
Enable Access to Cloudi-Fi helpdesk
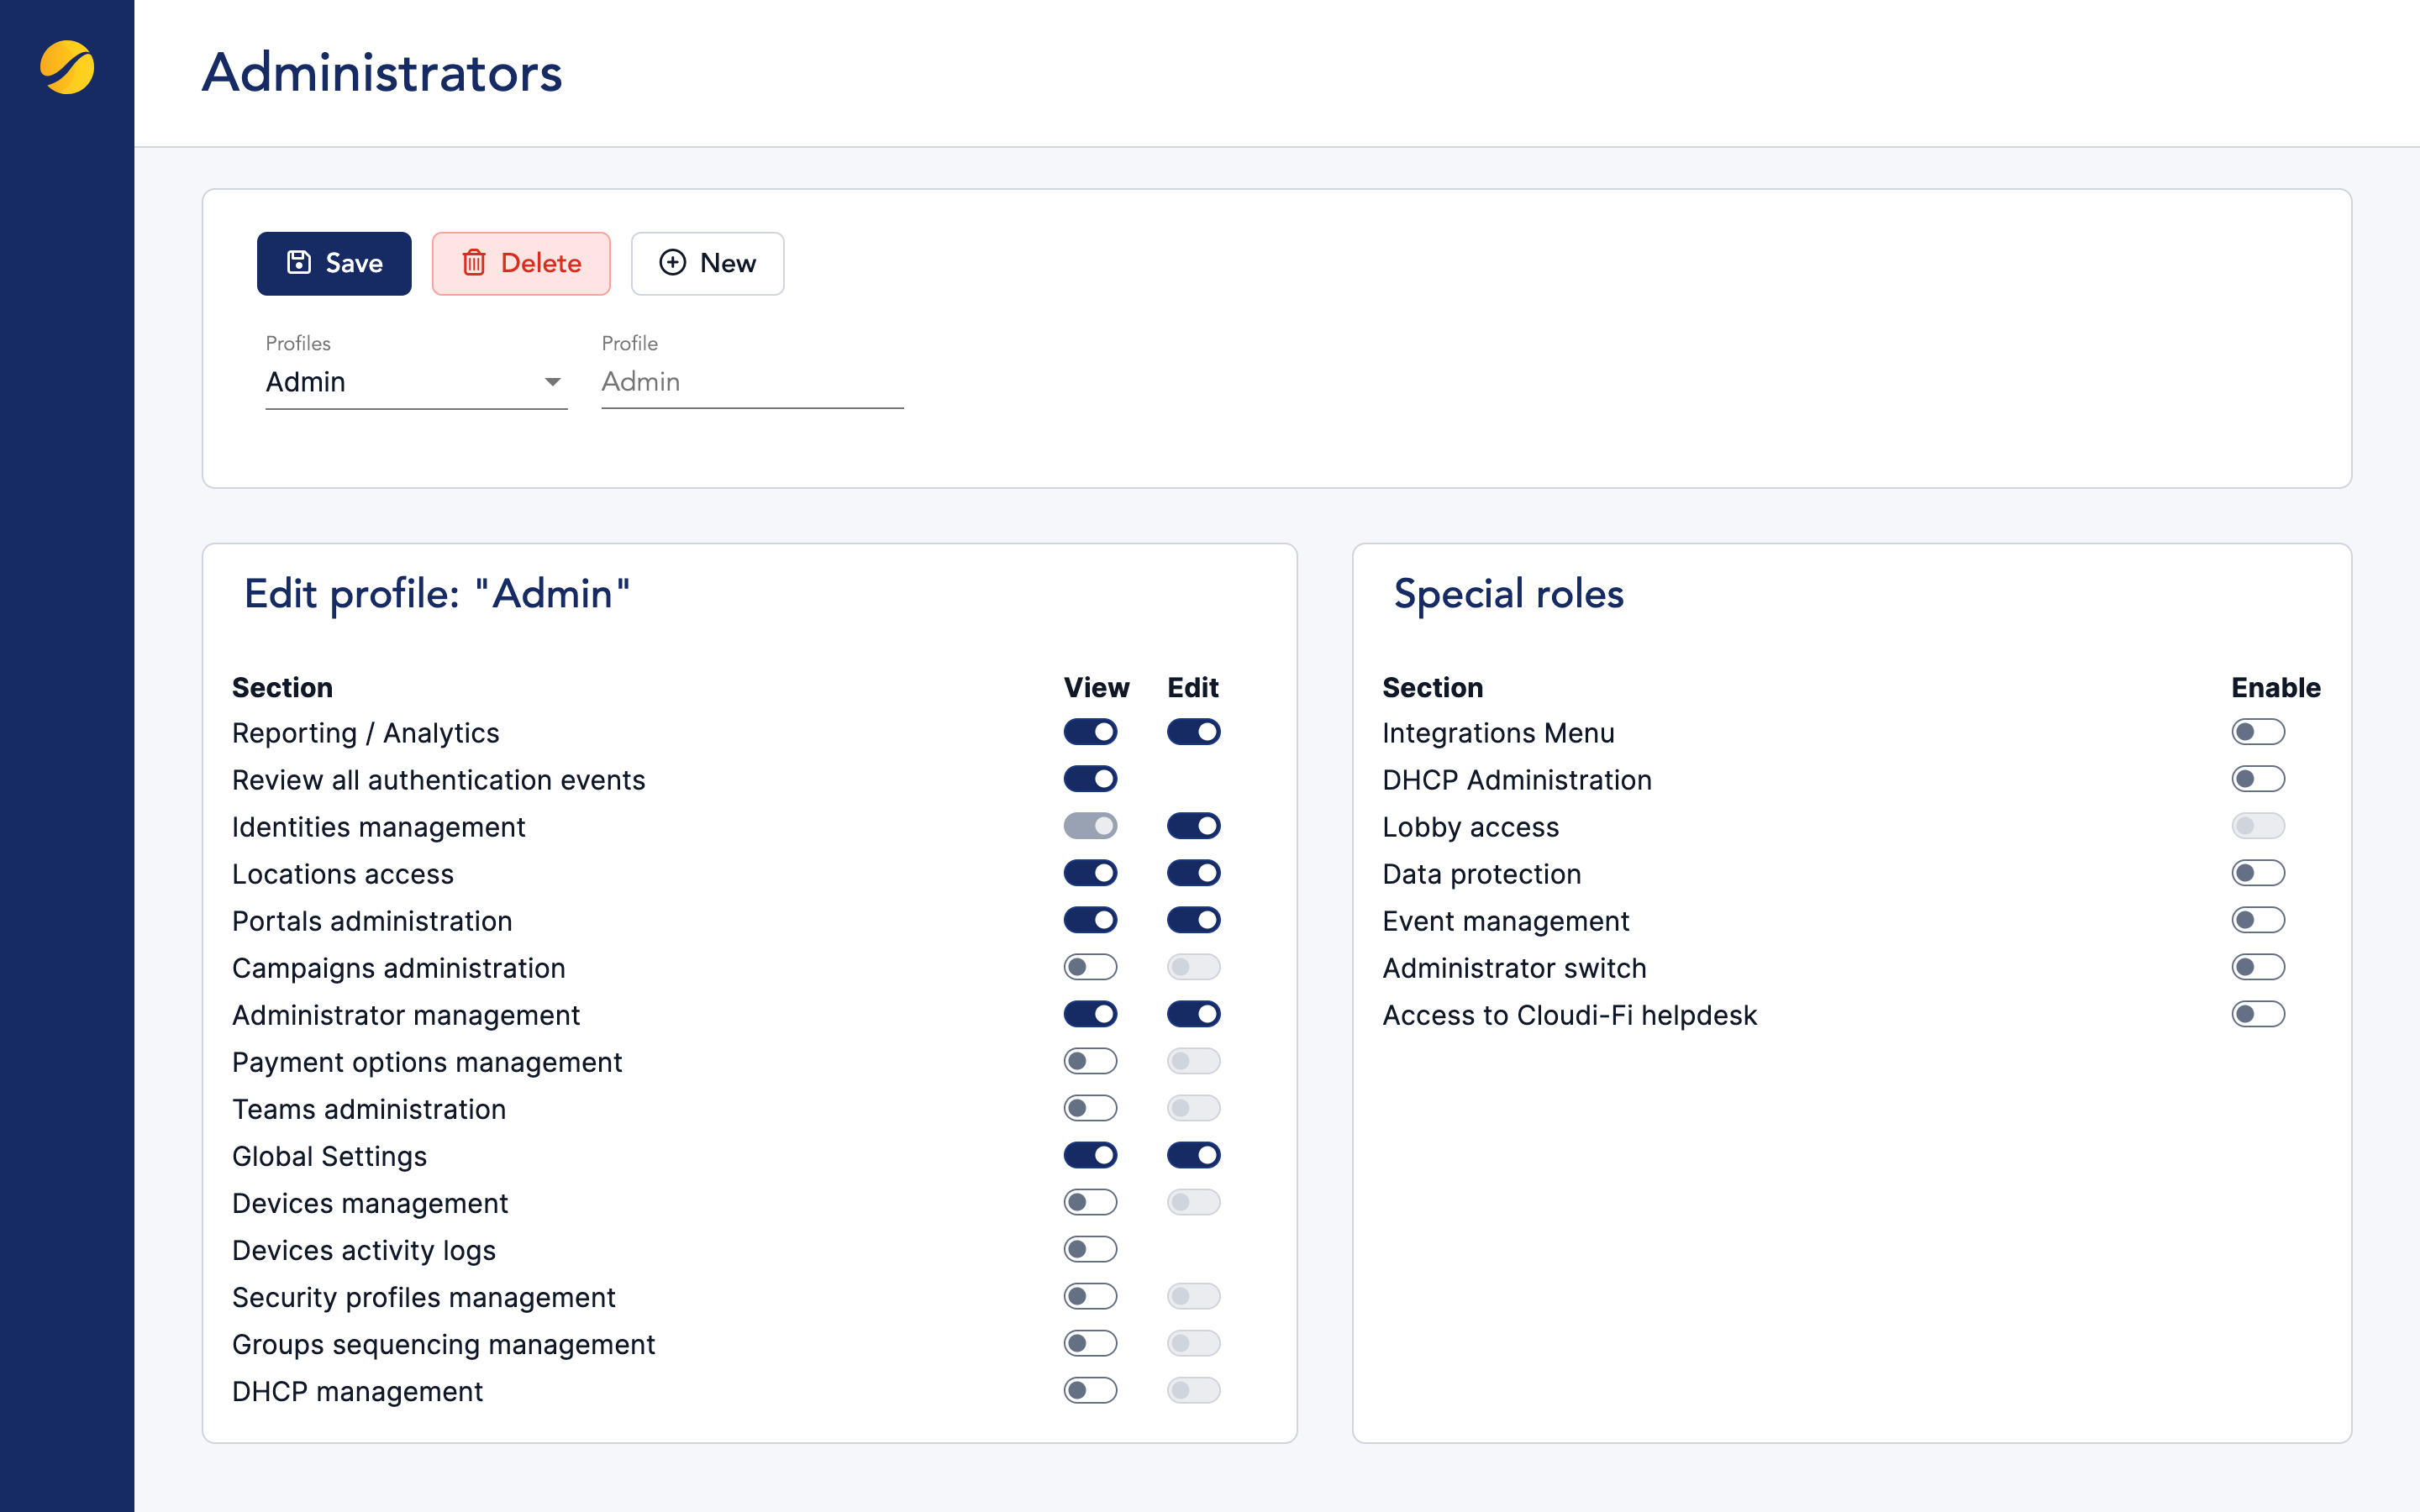point(2258,1013)
